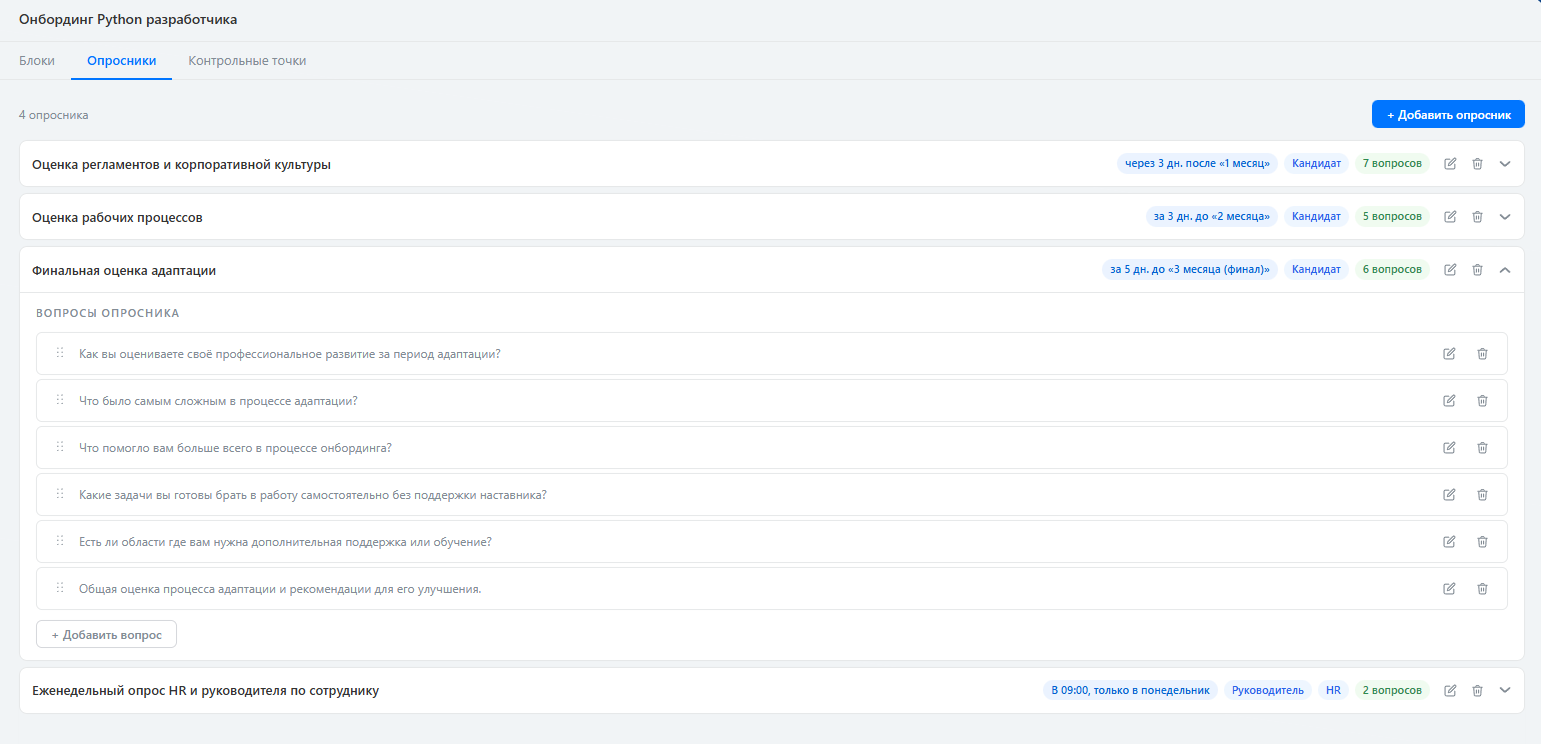The width and height of the screenshot is (1541, 744).
Task: Edit question 'Что было самым сложным в процессе адаптации?'
Action: 1449,401
